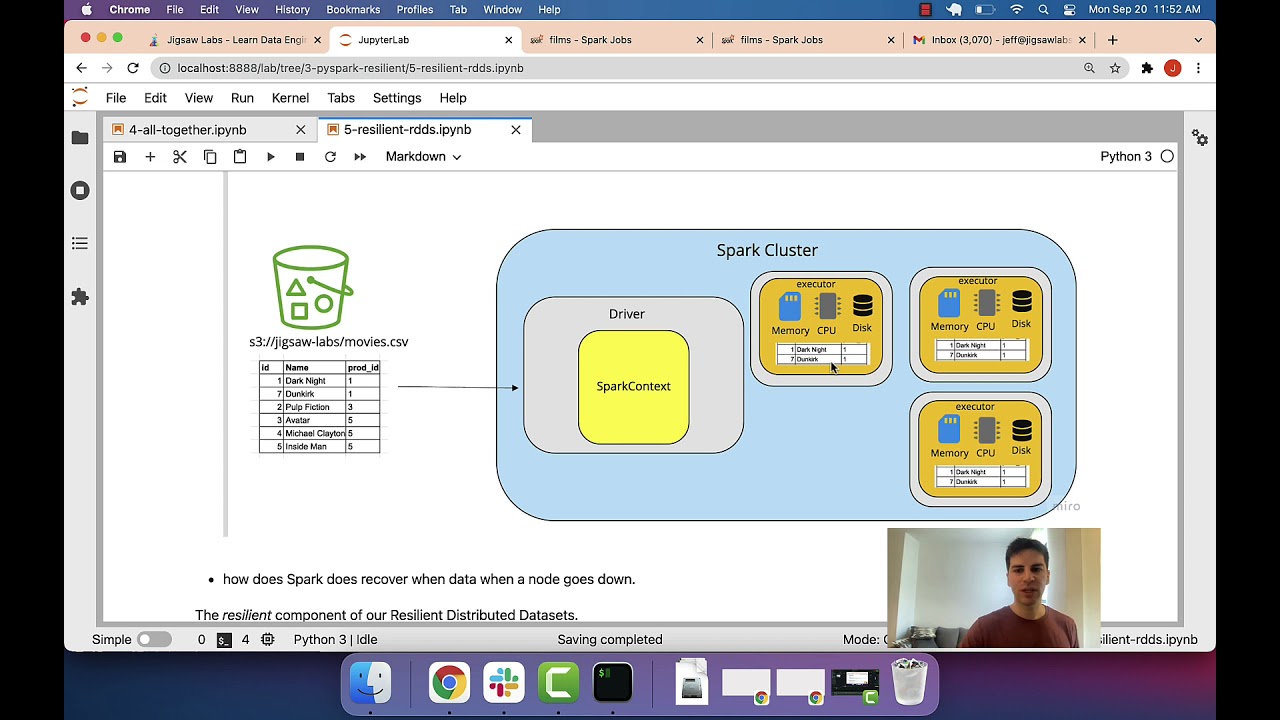The width and height of the screenshot is (1280, 720).
Task: Open Chrome zoom magnifier in address bar
Action: pos(1089,68)
